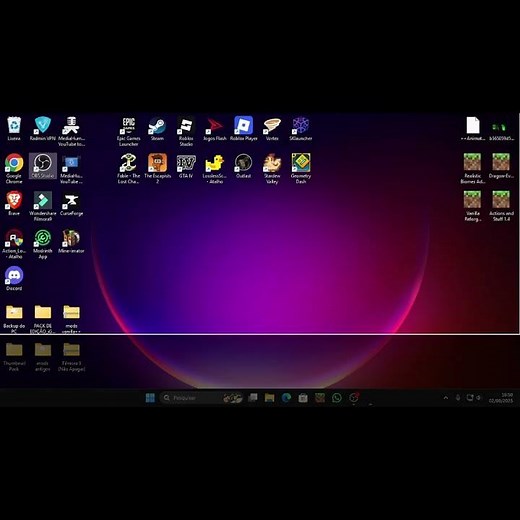Select the Dragon Minecraft addon file

(x=501, y=166)
